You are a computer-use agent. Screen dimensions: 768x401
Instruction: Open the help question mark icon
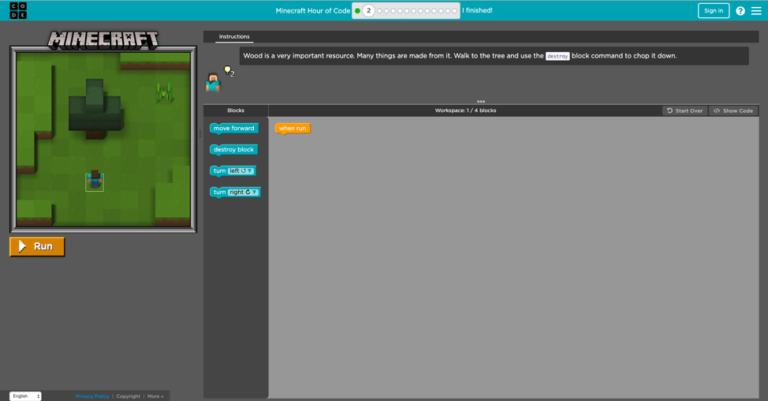(x=740, y=11)
